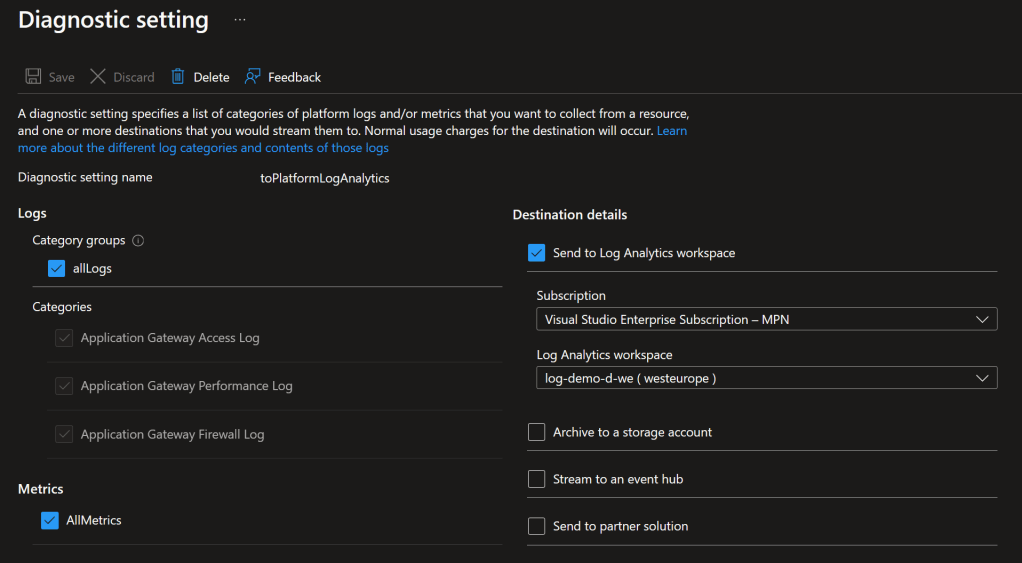Click the Feedback button label
This screenshot has width=1022, height=563.
point(294,77)
